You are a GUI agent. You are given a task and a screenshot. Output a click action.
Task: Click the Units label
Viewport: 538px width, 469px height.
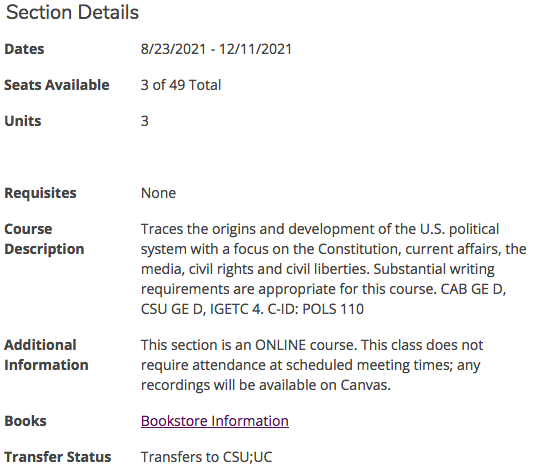pyautogui.click(x=23, y=121)
